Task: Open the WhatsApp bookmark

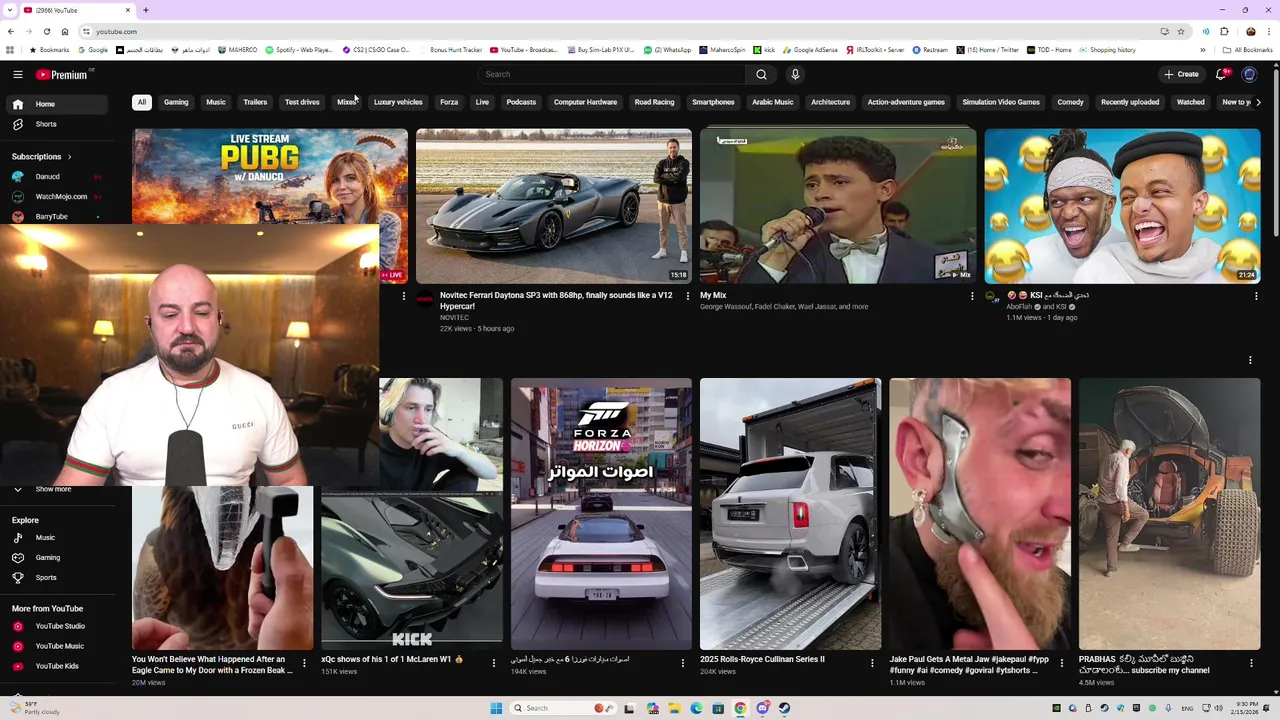Action: coord(667,50)
